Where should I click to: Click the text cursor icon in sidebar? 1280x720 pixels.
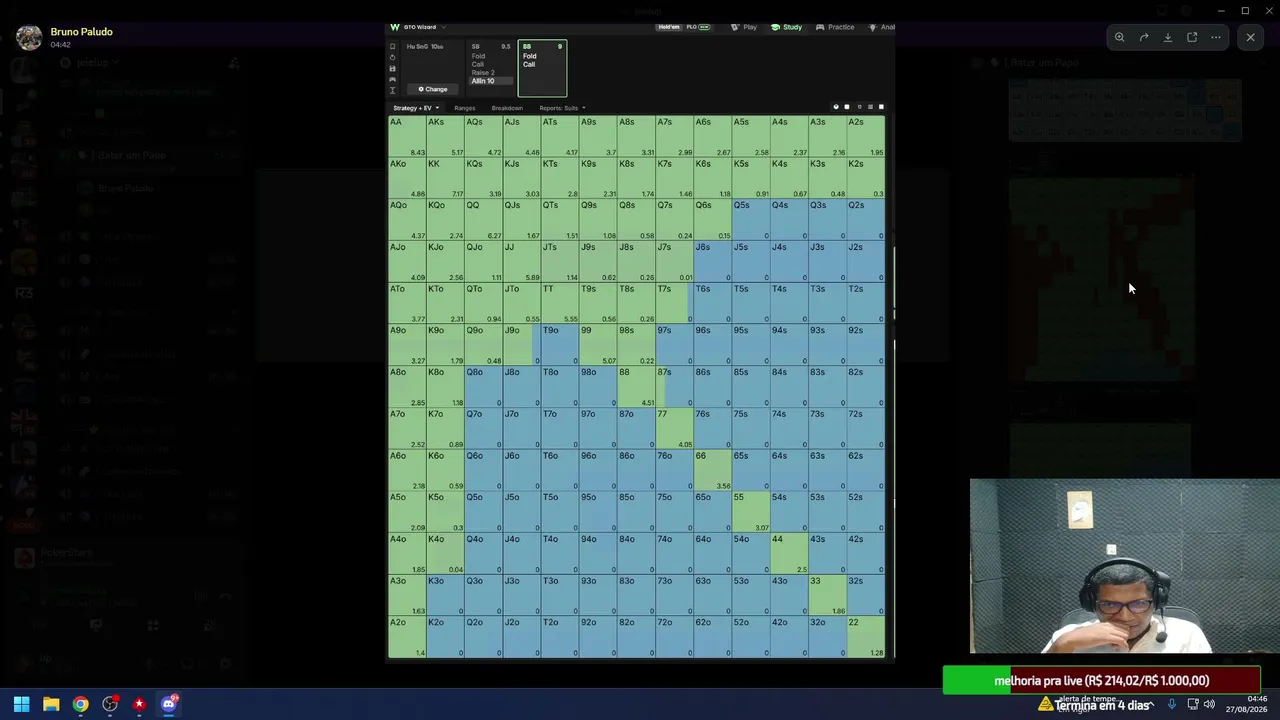(x=392, y=90)
